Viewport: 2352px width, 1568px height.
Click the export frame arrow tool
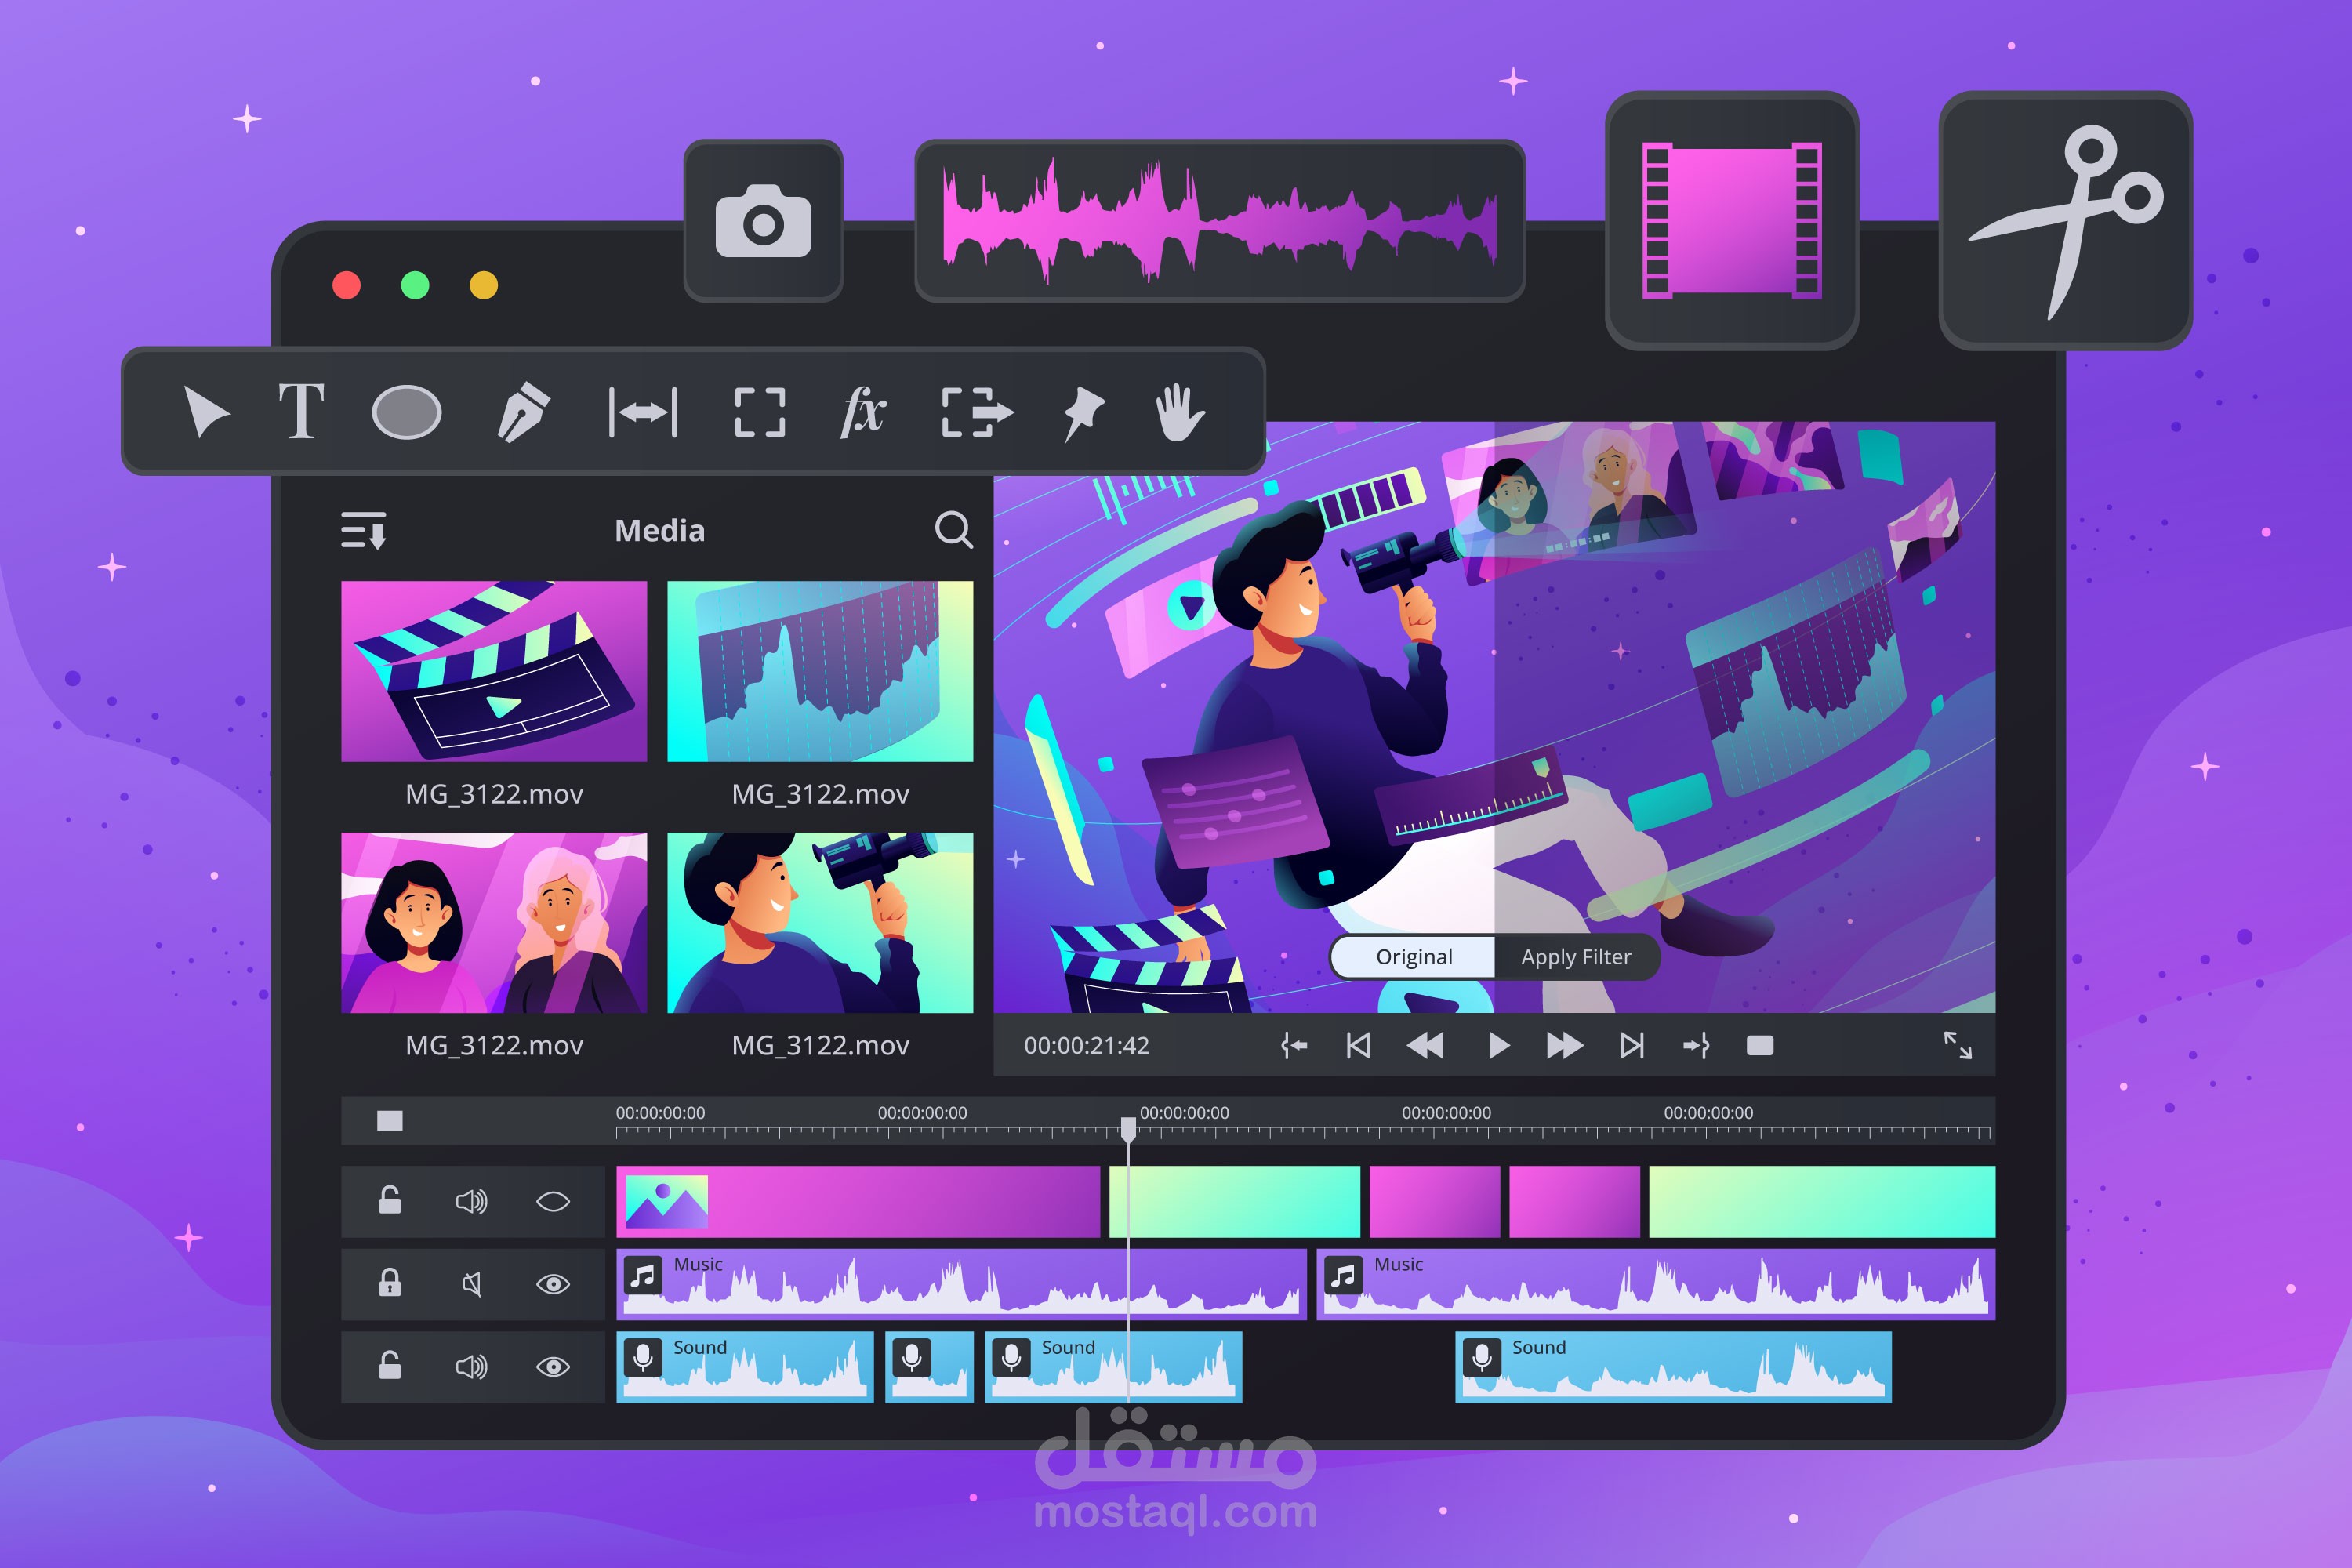[x=977, y=412]
